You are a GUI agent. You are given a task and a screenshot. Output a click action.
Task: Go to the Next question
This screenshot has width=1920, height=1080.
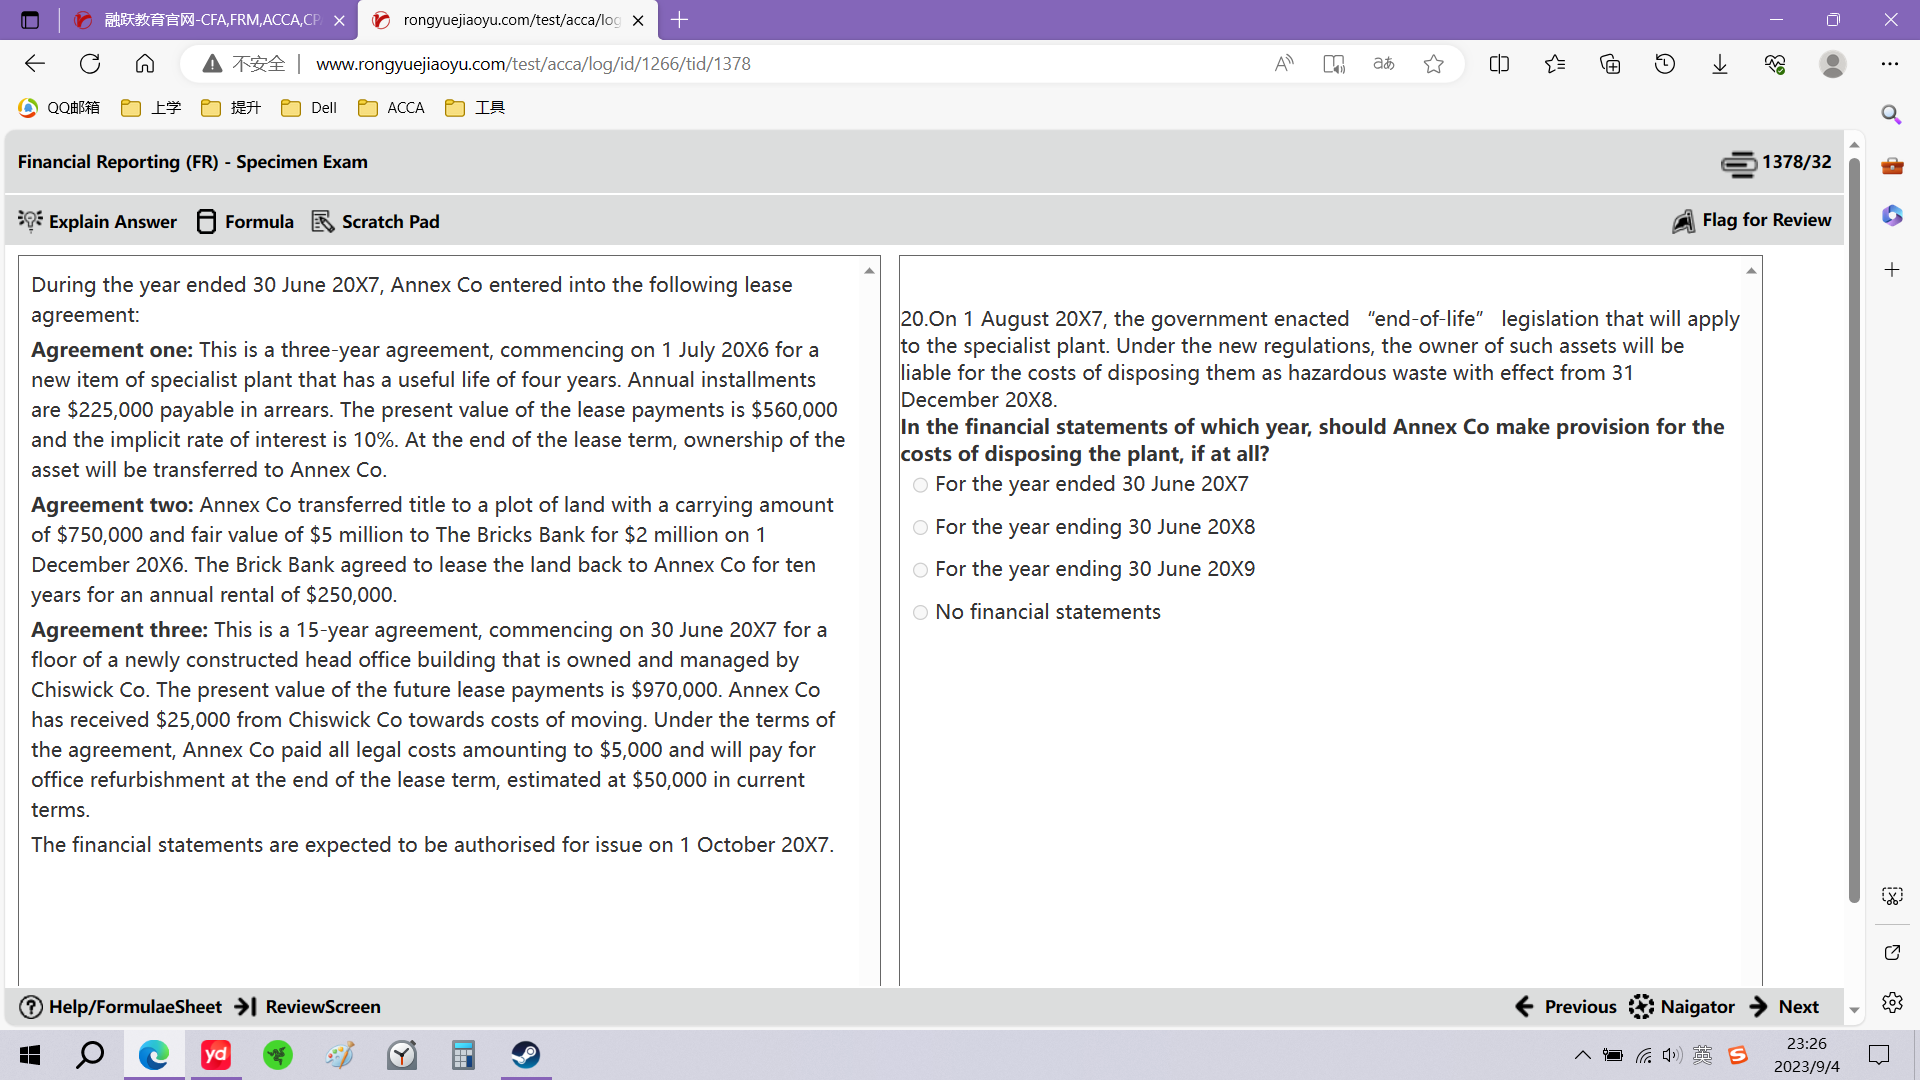[1785, 1007]
